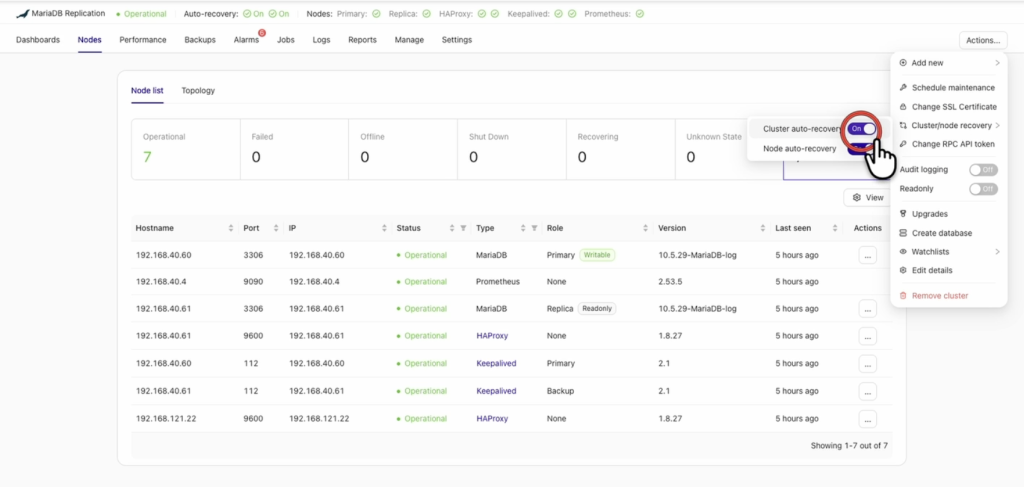1024x487 pixels.
Task: Open actions menu for MariaDB Primary row
Action: coord(867,255)
